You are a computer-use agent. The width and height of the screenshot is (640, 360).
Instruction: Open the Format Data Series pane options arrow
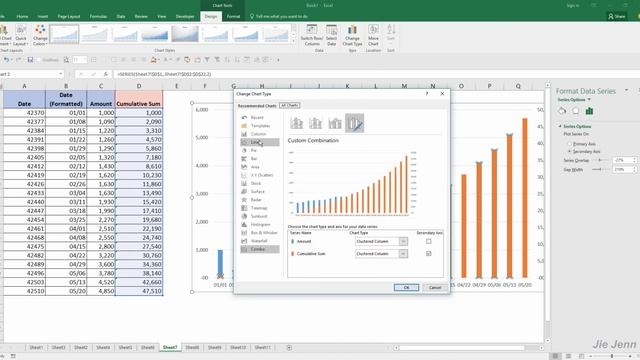(x=626, y=91)
